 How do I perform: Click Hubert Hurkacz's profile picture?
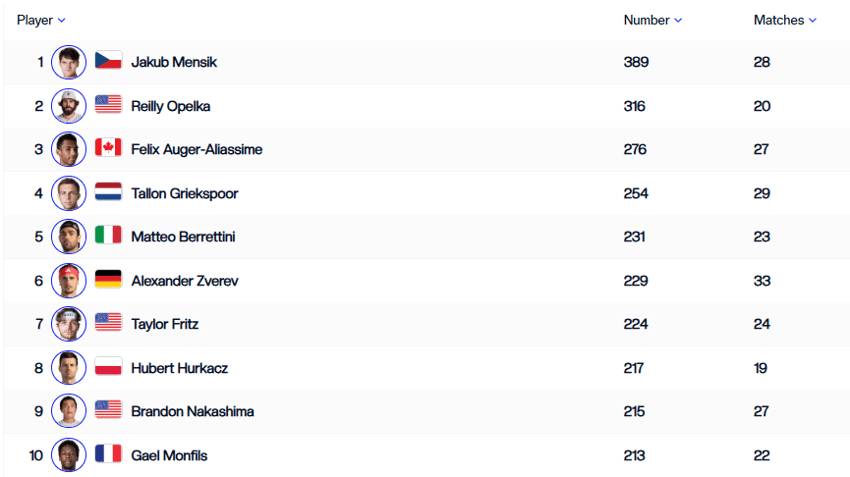[69, 368]
